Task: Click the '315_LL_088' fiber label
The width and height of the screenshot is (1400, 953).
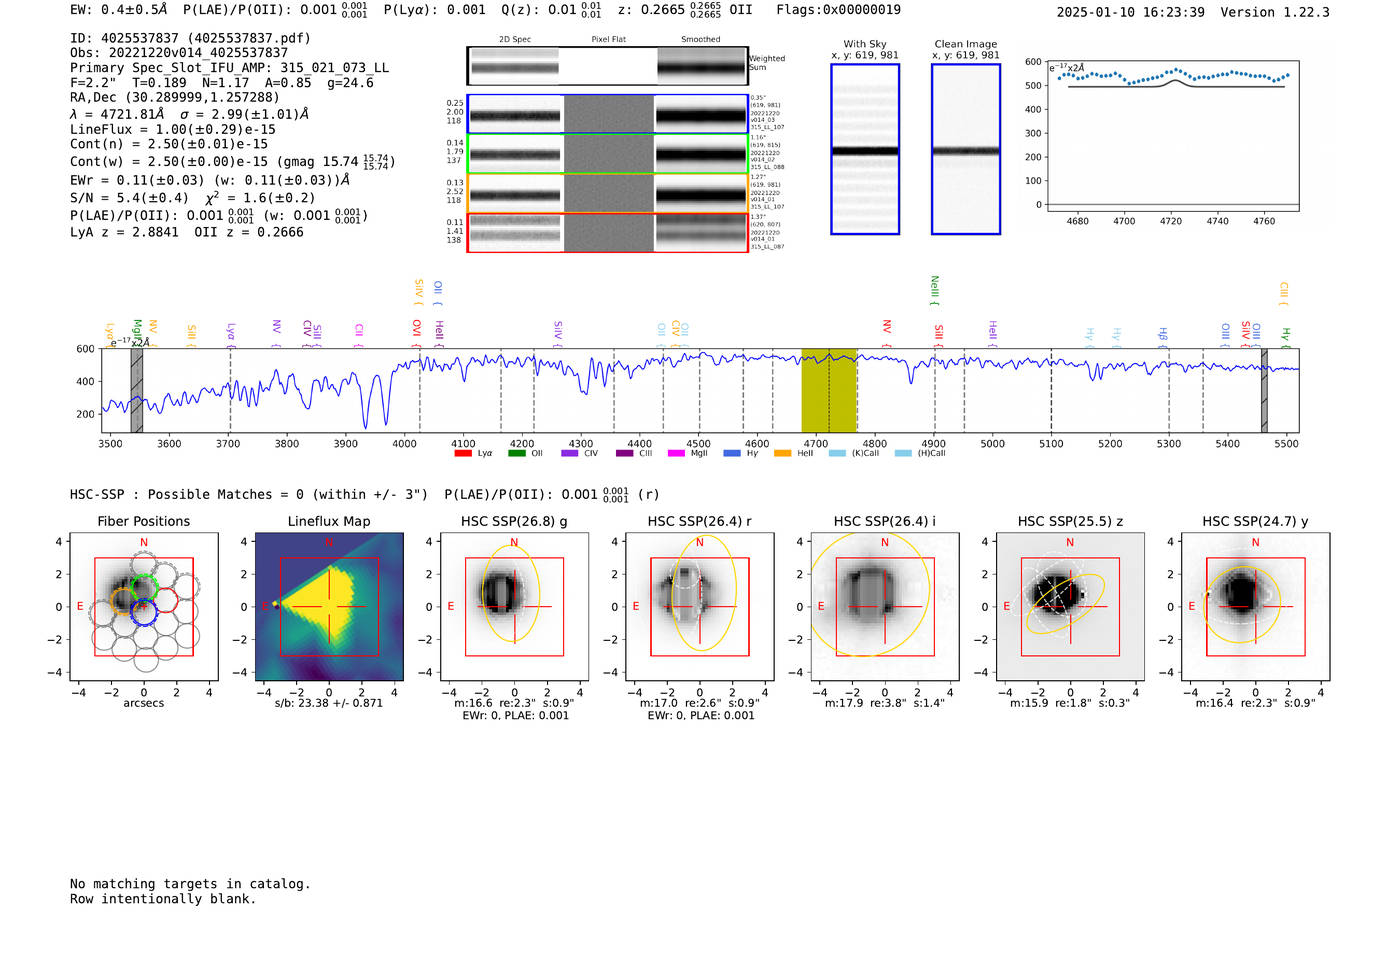Action: (x=767, y=167)
